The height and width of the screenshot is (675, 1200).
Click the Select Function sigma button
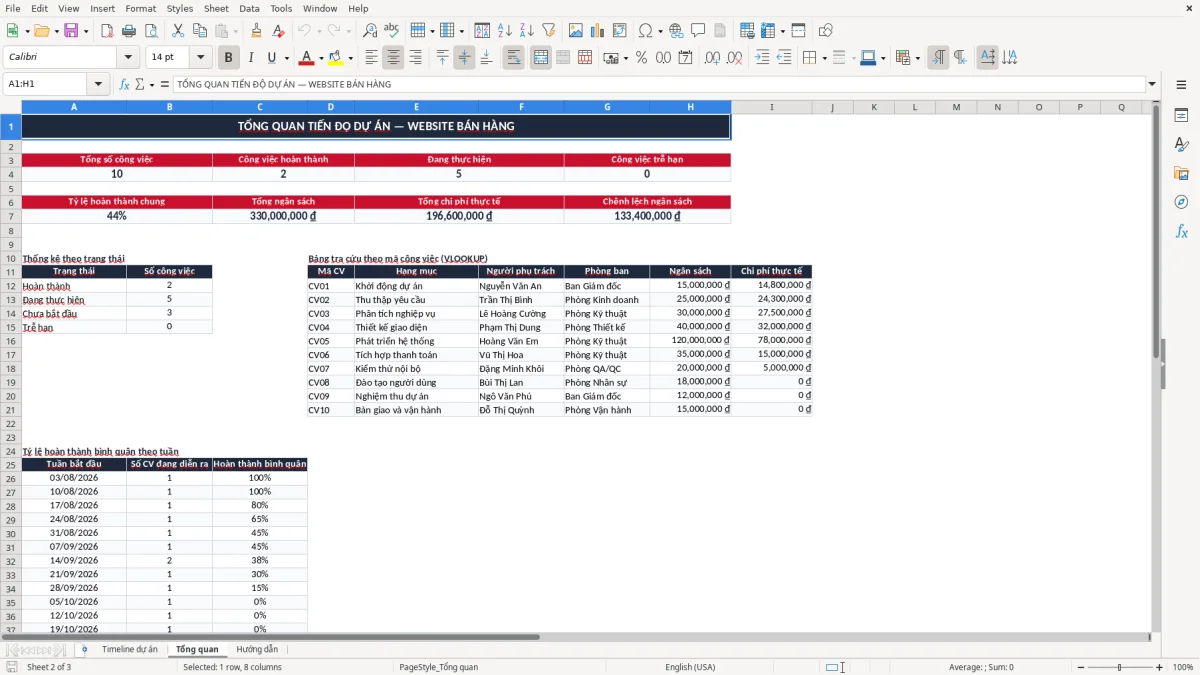tap(140, 84)
